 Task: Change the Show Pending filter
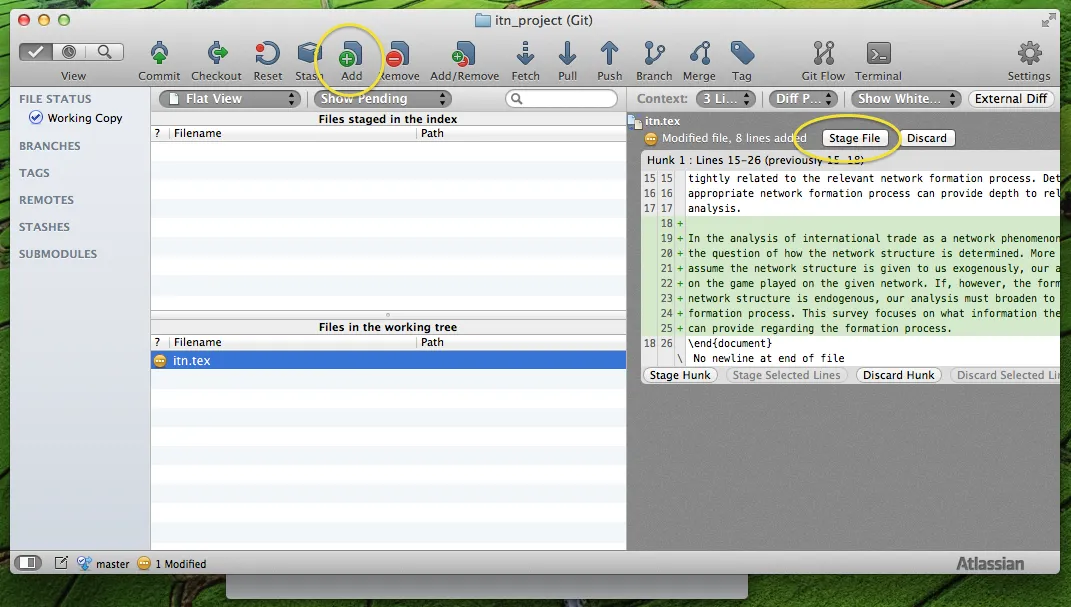(x=381, y=98)
